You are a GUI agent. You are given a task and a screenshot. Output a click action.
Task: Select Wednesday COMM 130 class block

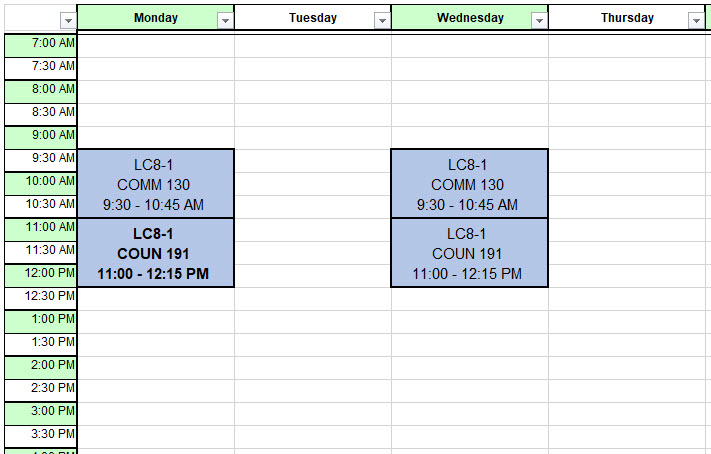(470, 184)
